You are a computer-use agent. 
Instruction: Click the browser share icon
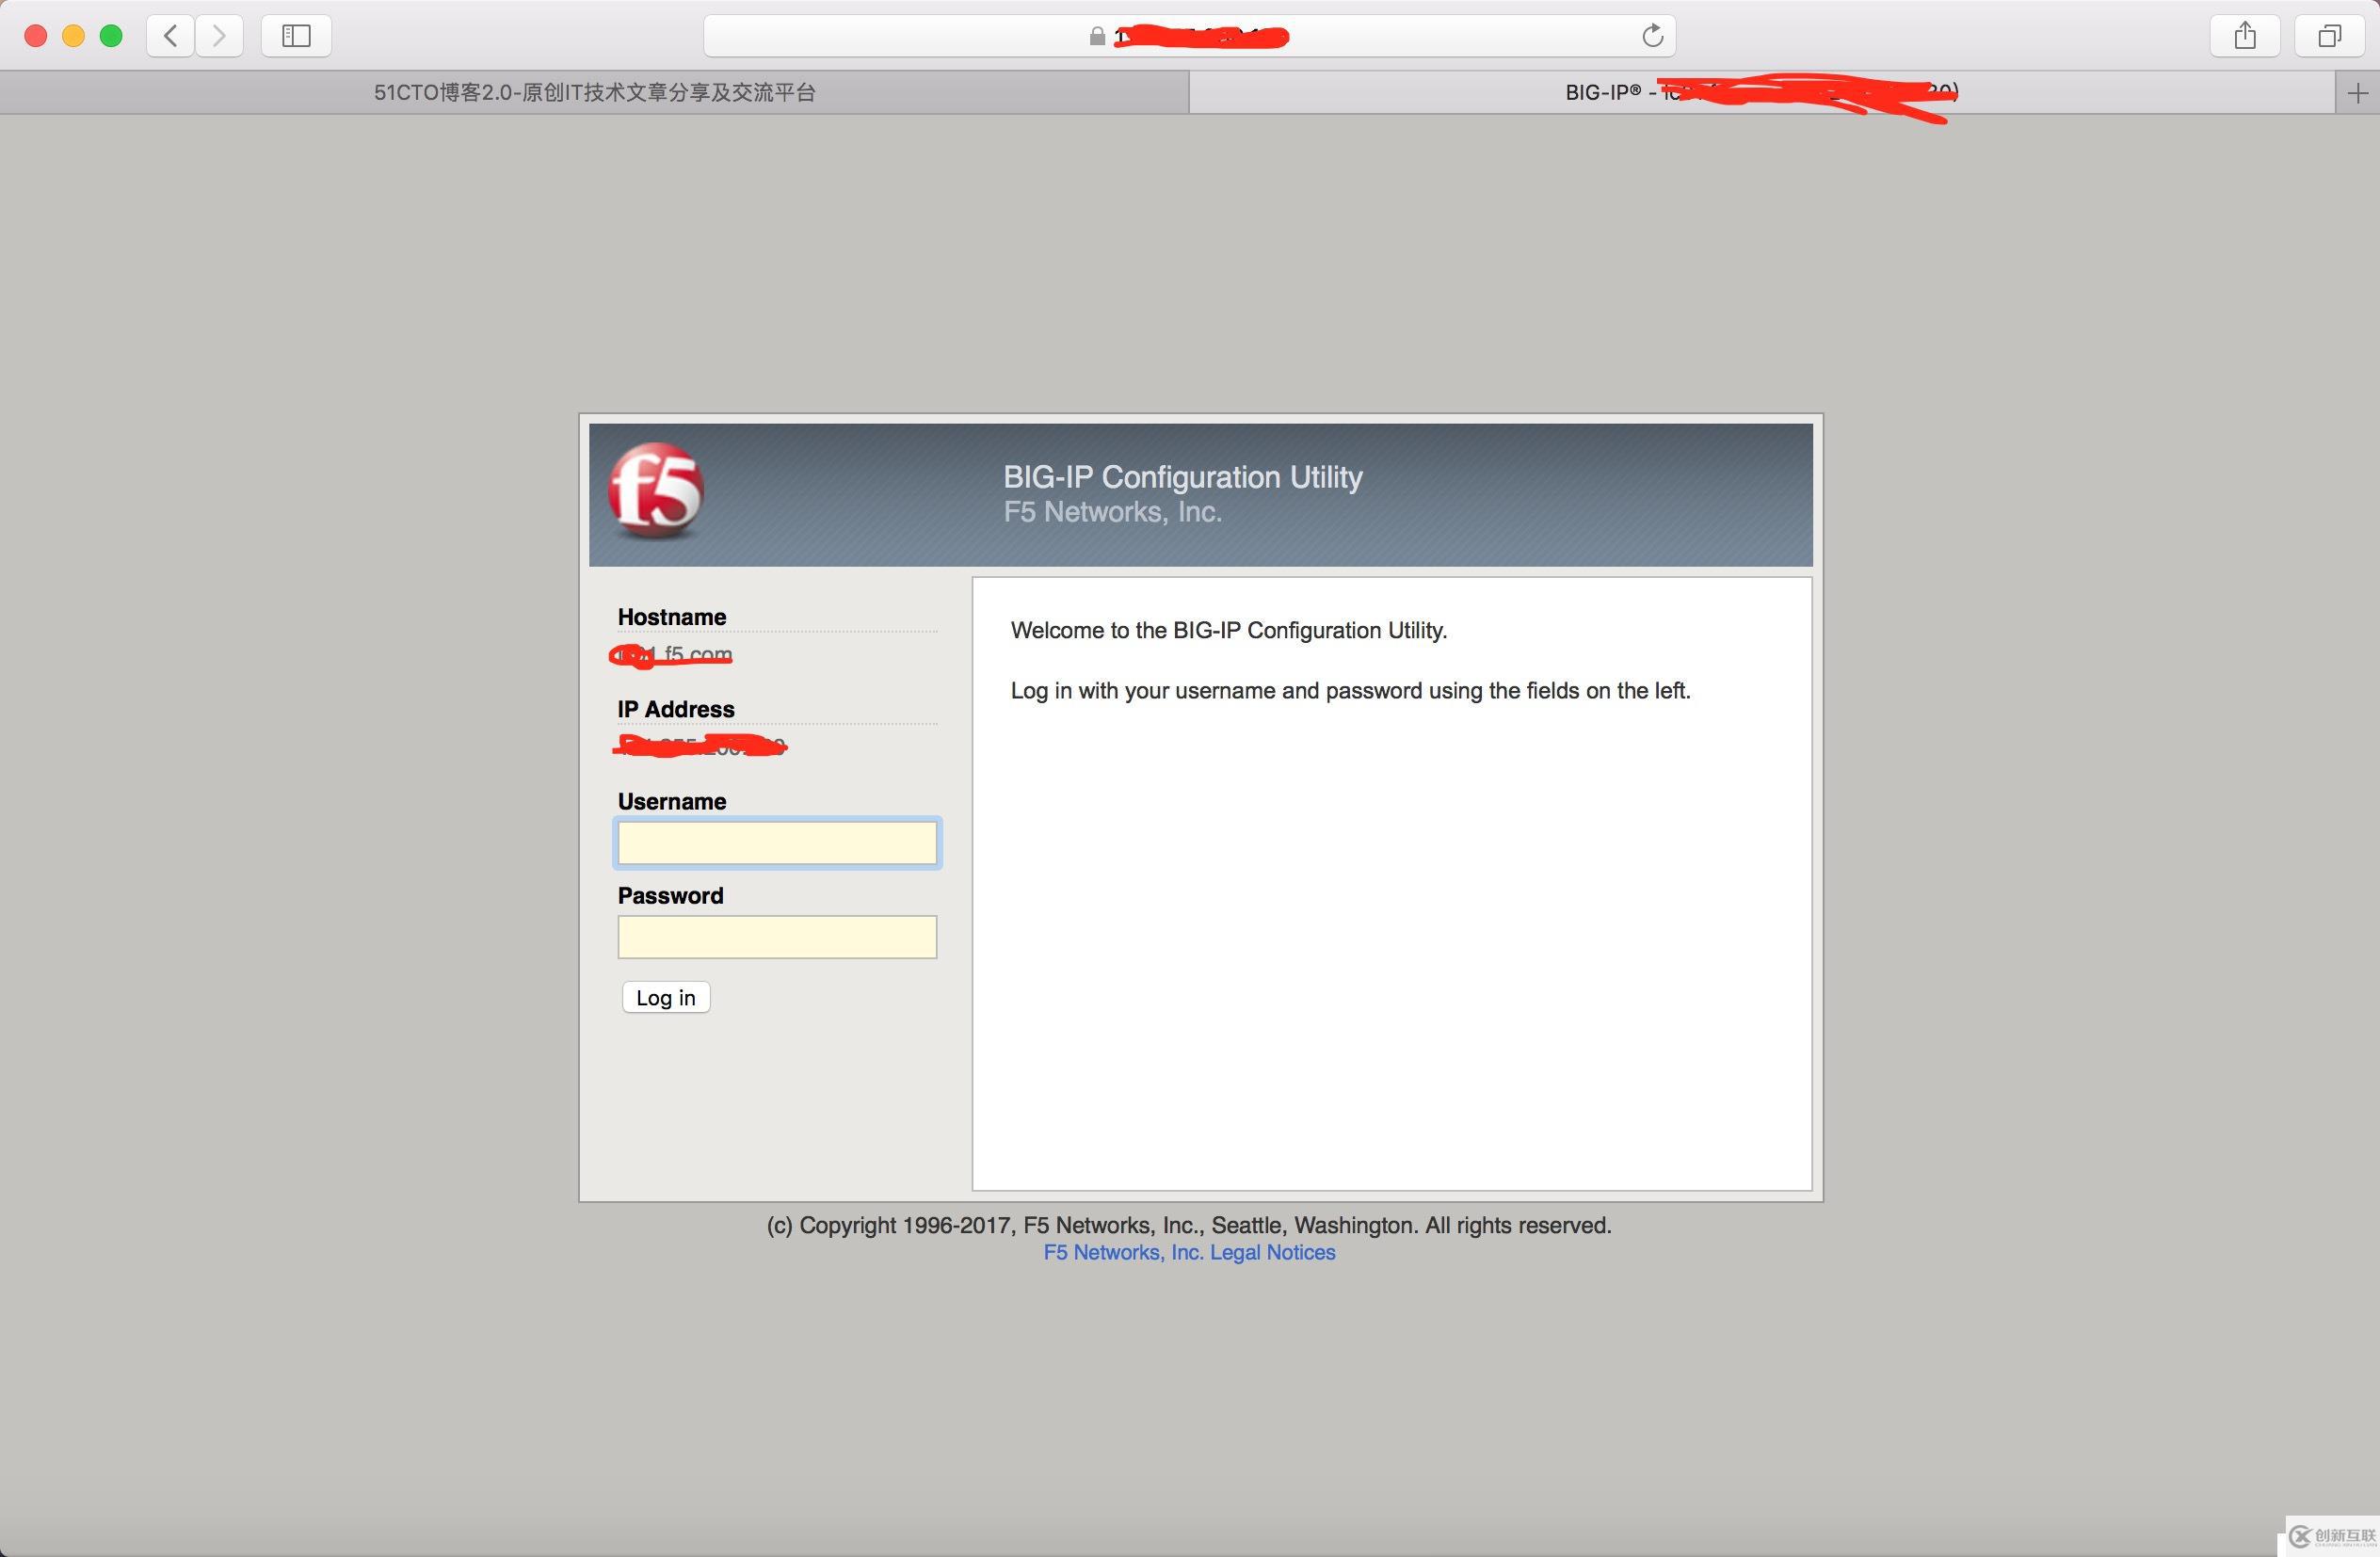point(2246,35)
